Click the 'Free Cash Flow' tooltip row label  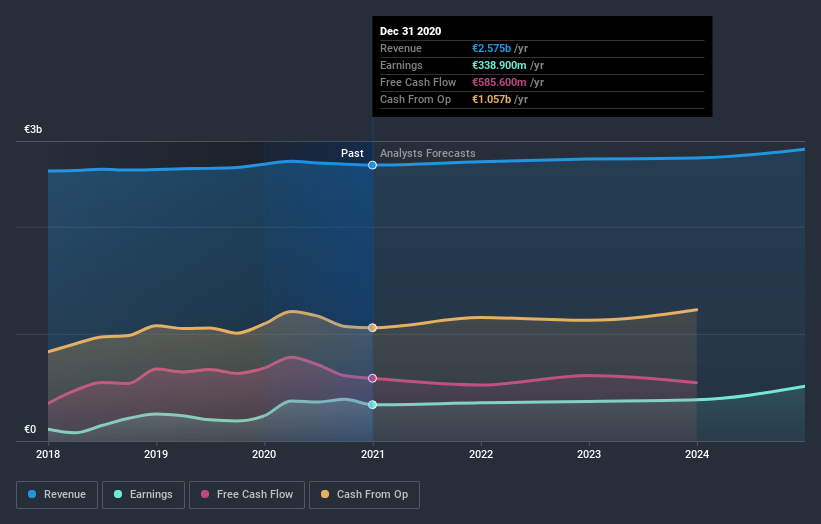tap(418, 82)
